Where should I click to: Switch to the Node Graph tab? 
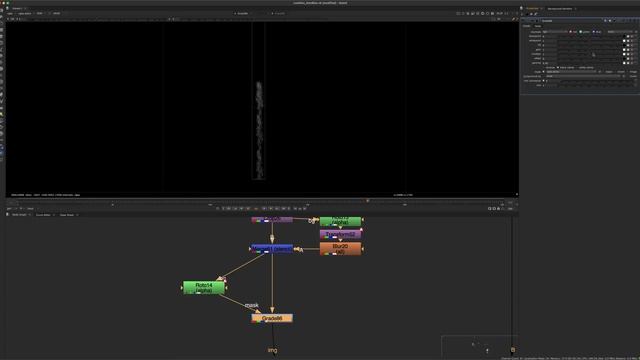tap(19, 215)
